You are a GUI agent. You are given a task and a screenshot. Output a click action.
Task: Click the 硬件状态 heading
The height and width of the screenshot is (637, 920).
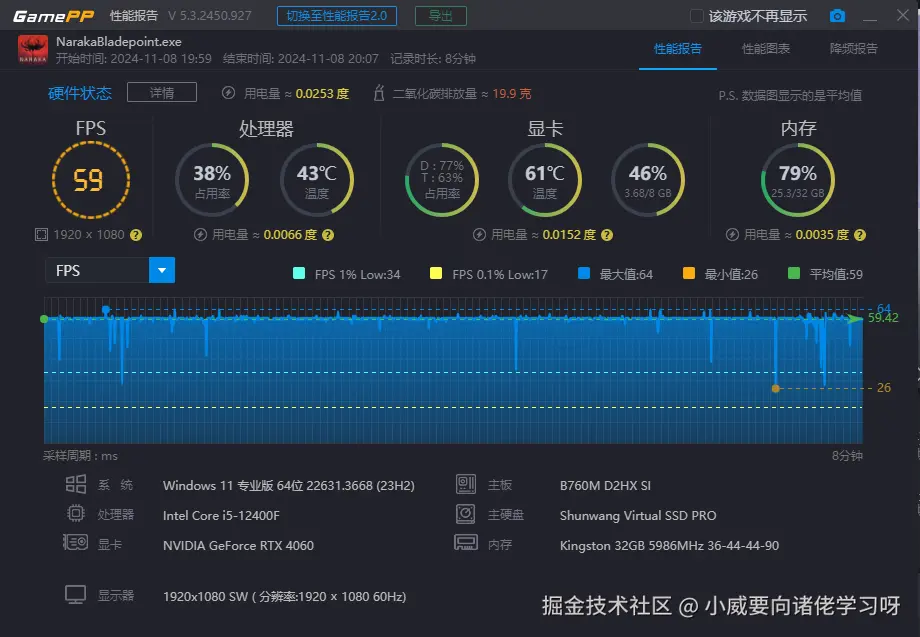pyautogui.click(x=80, y=93)
